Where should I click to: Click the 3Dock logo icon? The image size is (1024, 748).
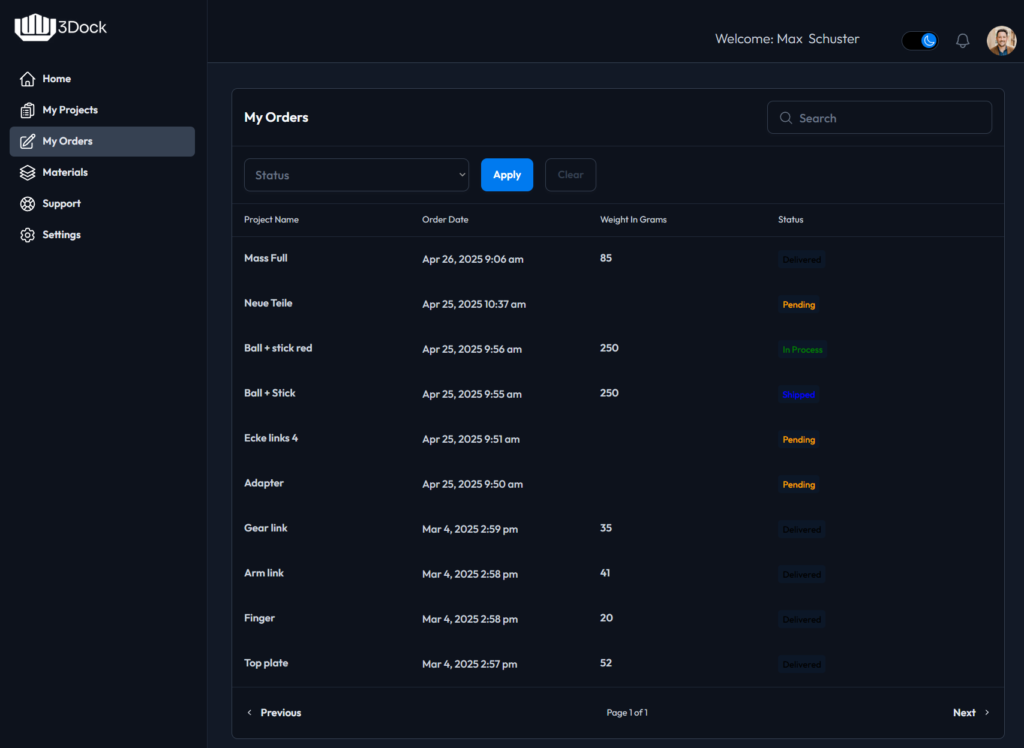[x=33, y=27]
